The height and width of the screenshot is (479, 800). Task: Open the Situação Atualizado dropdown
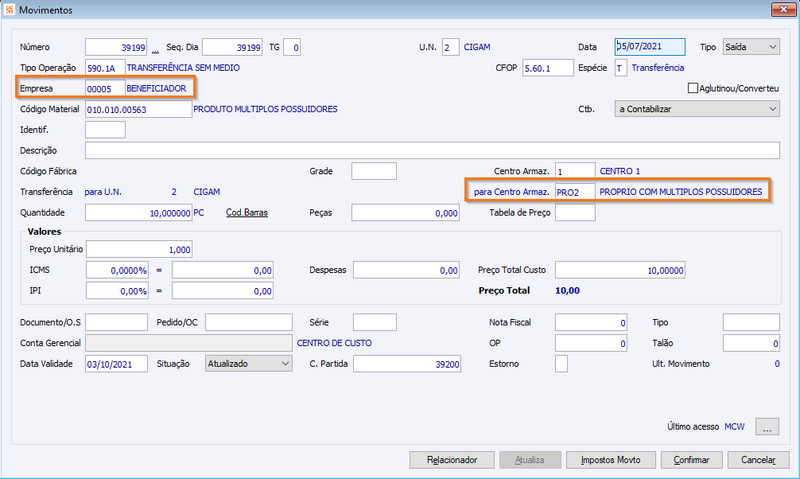248,364
